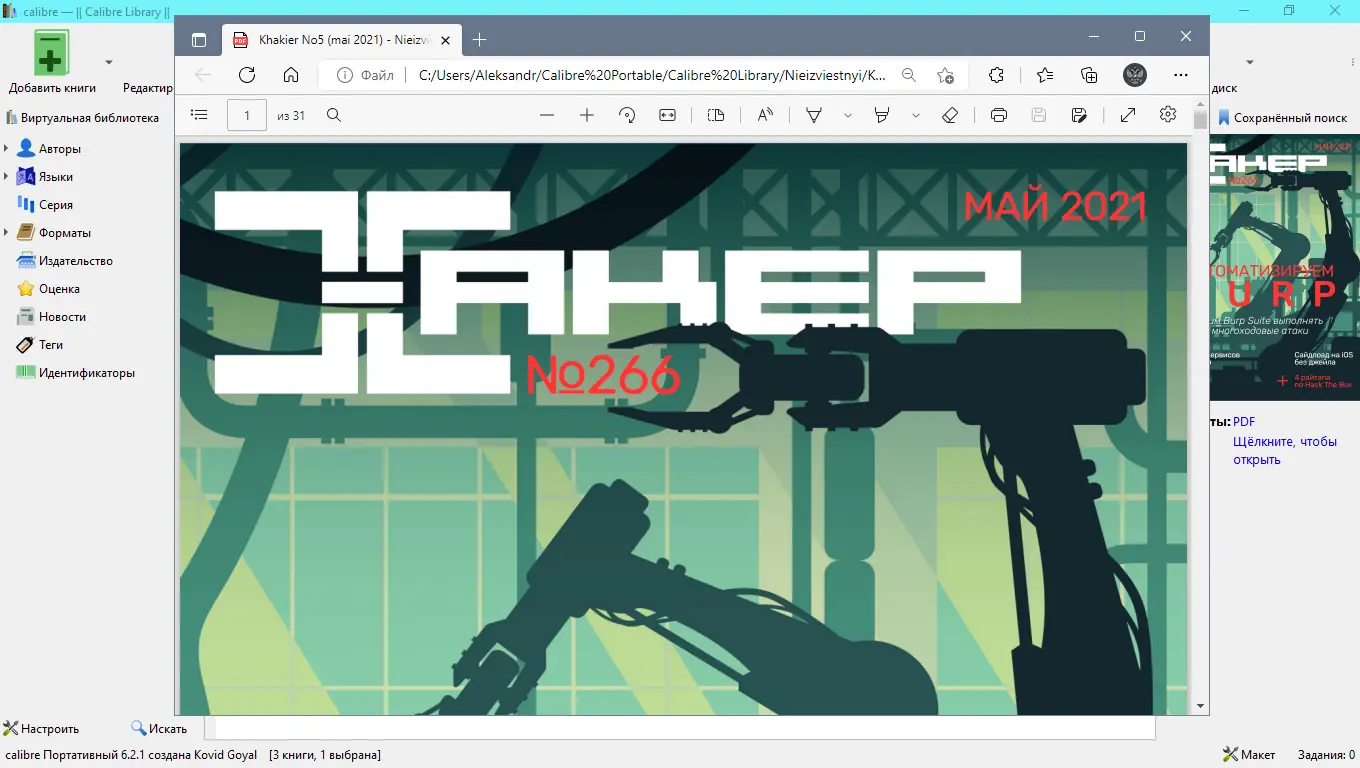Click the PDF Save as icon
Screen dimensions: 1360x768
1079,115
